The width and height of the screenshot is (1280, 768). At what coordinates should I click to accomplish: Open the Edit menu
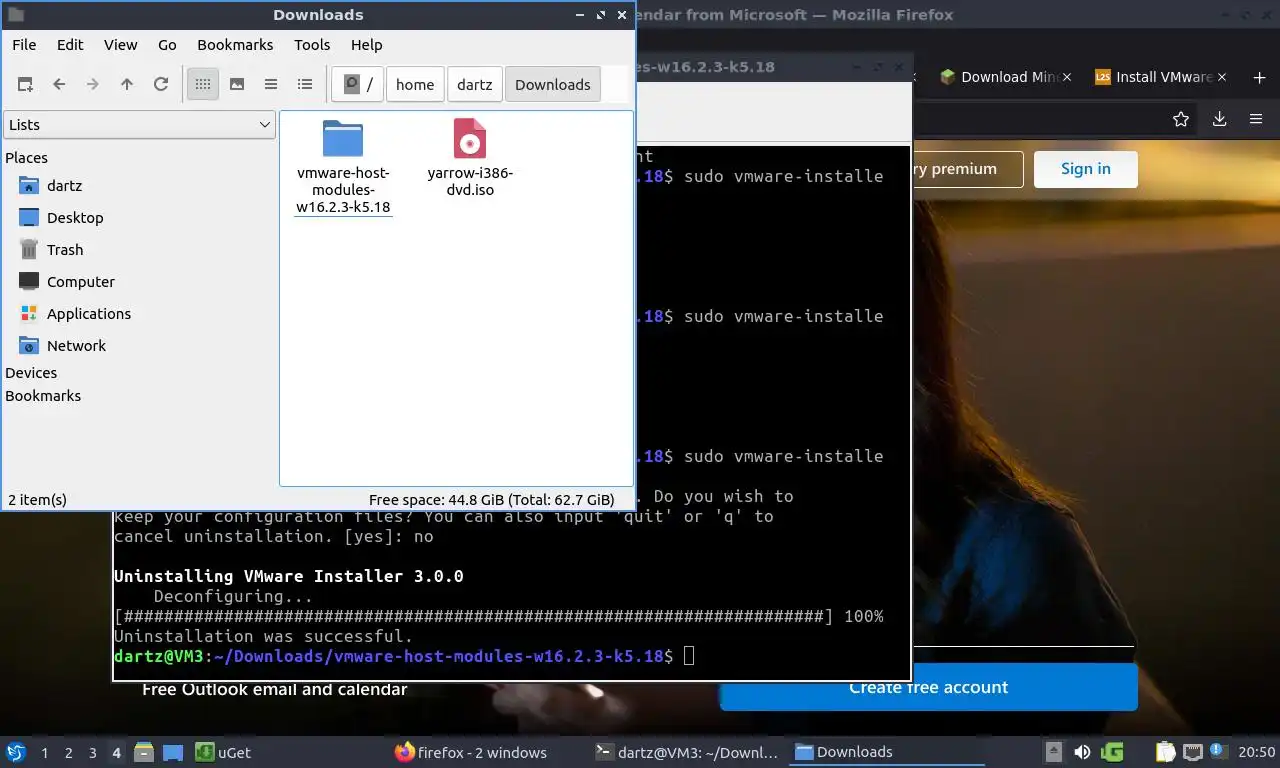(x=70, y=45)
